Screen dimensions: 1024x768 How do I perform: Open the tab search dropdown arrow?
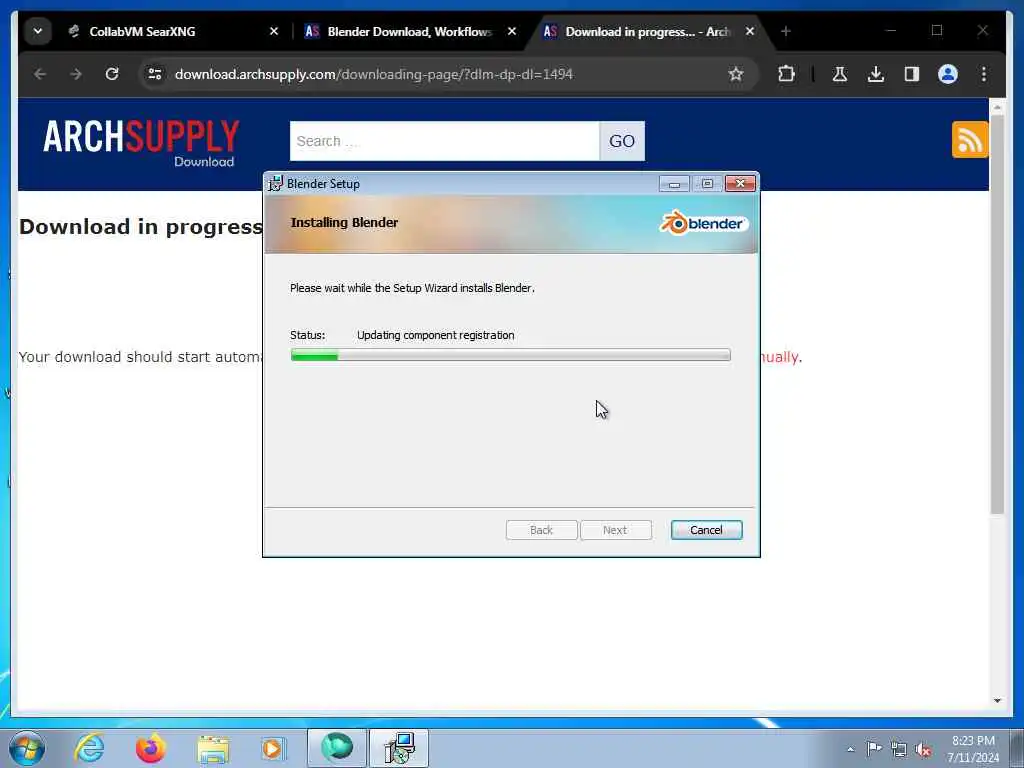(x=38, y=31)
